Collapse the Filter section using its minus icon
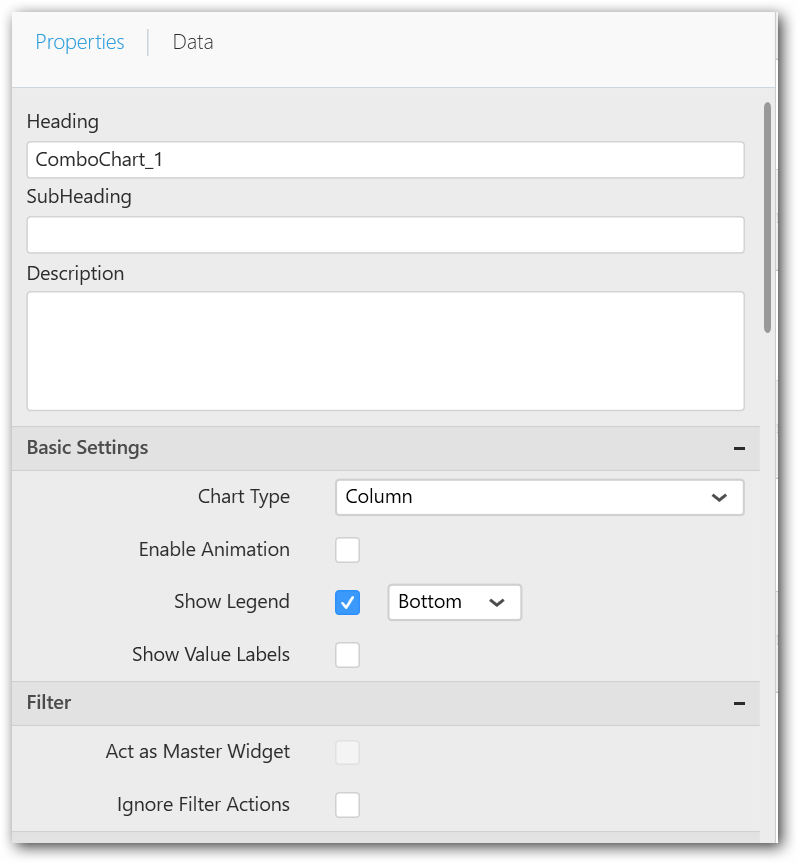This screenshot has width=798, height=863. coord(739,704)
